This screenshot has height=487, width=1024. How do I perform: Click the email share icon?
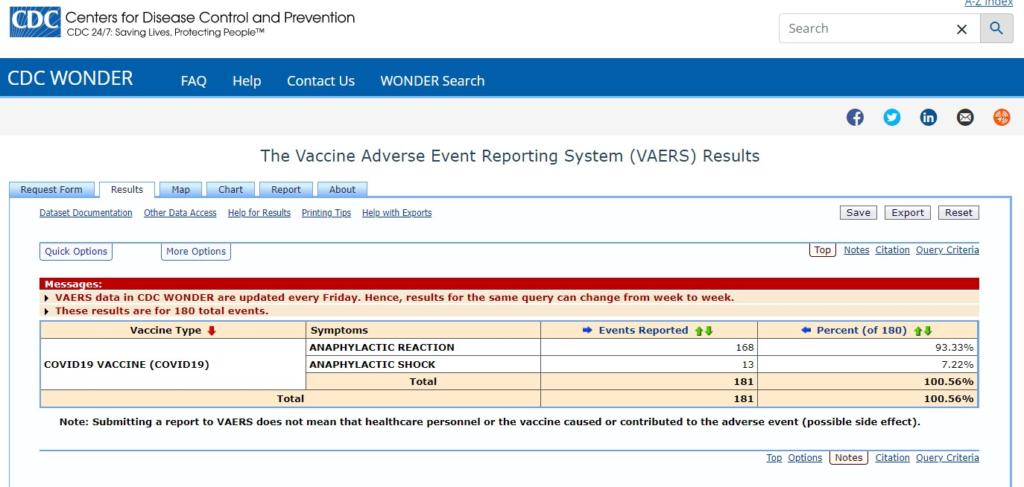(965, 117)
